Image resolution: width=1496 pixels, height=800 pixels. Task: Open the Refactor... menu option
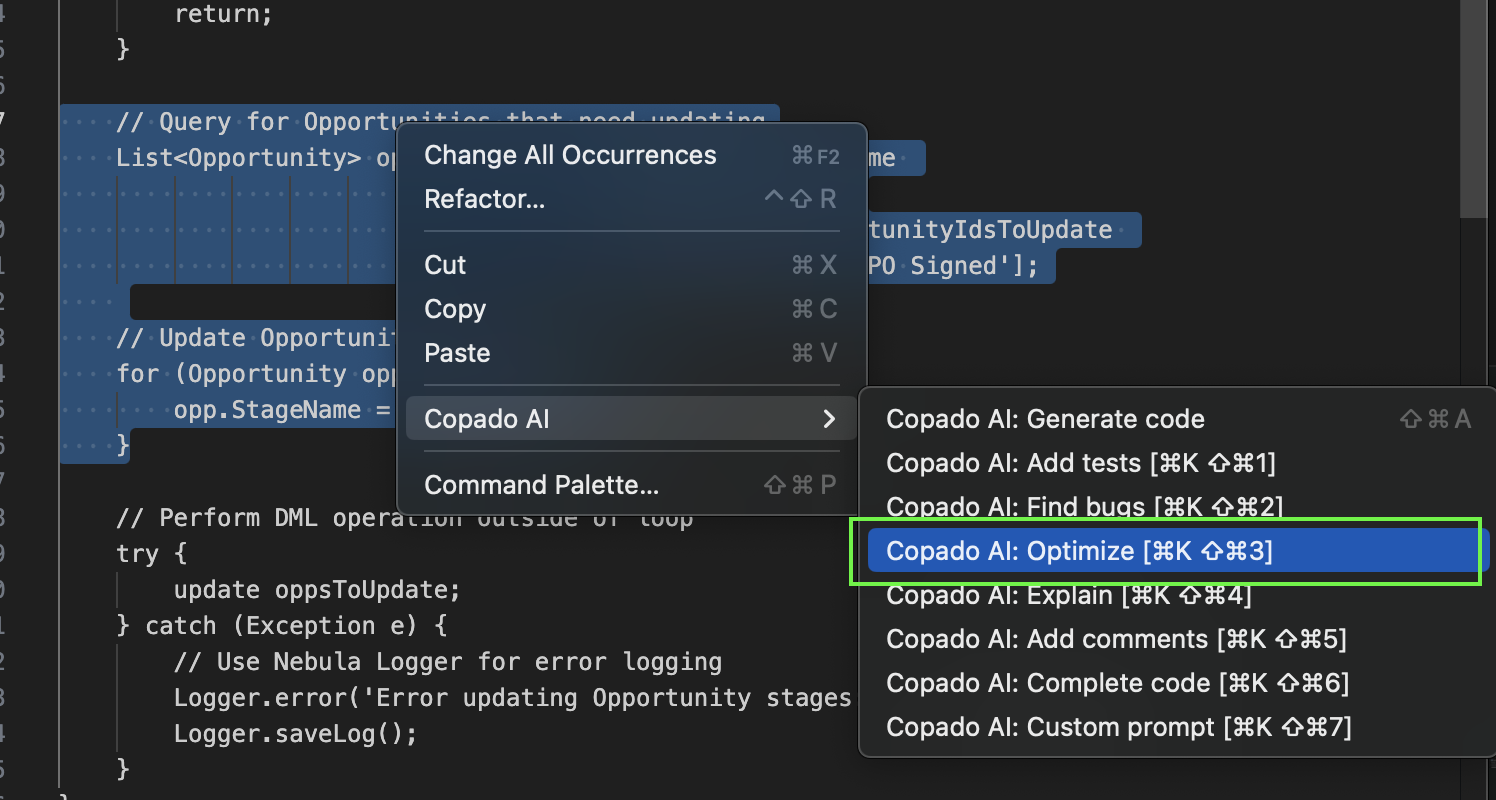[485, 199]
